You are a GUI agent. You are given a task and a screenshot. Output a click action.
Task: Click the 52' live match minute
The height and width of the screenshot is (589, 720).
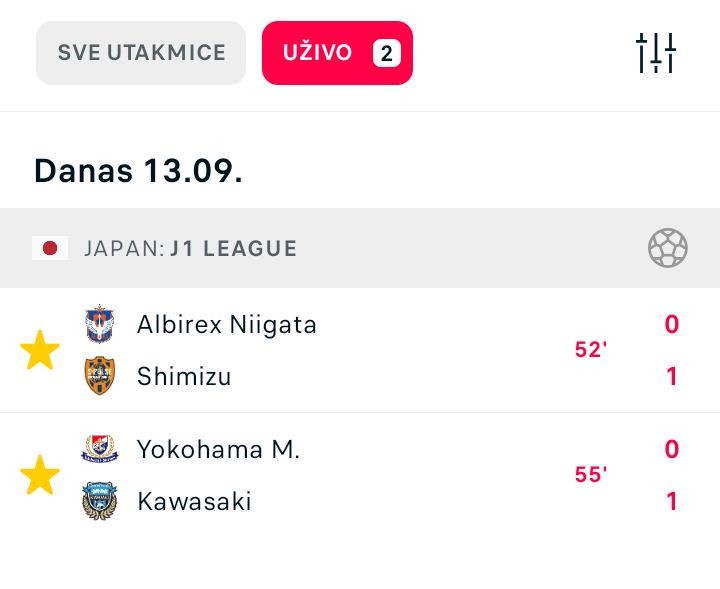[x=591, y=350]
